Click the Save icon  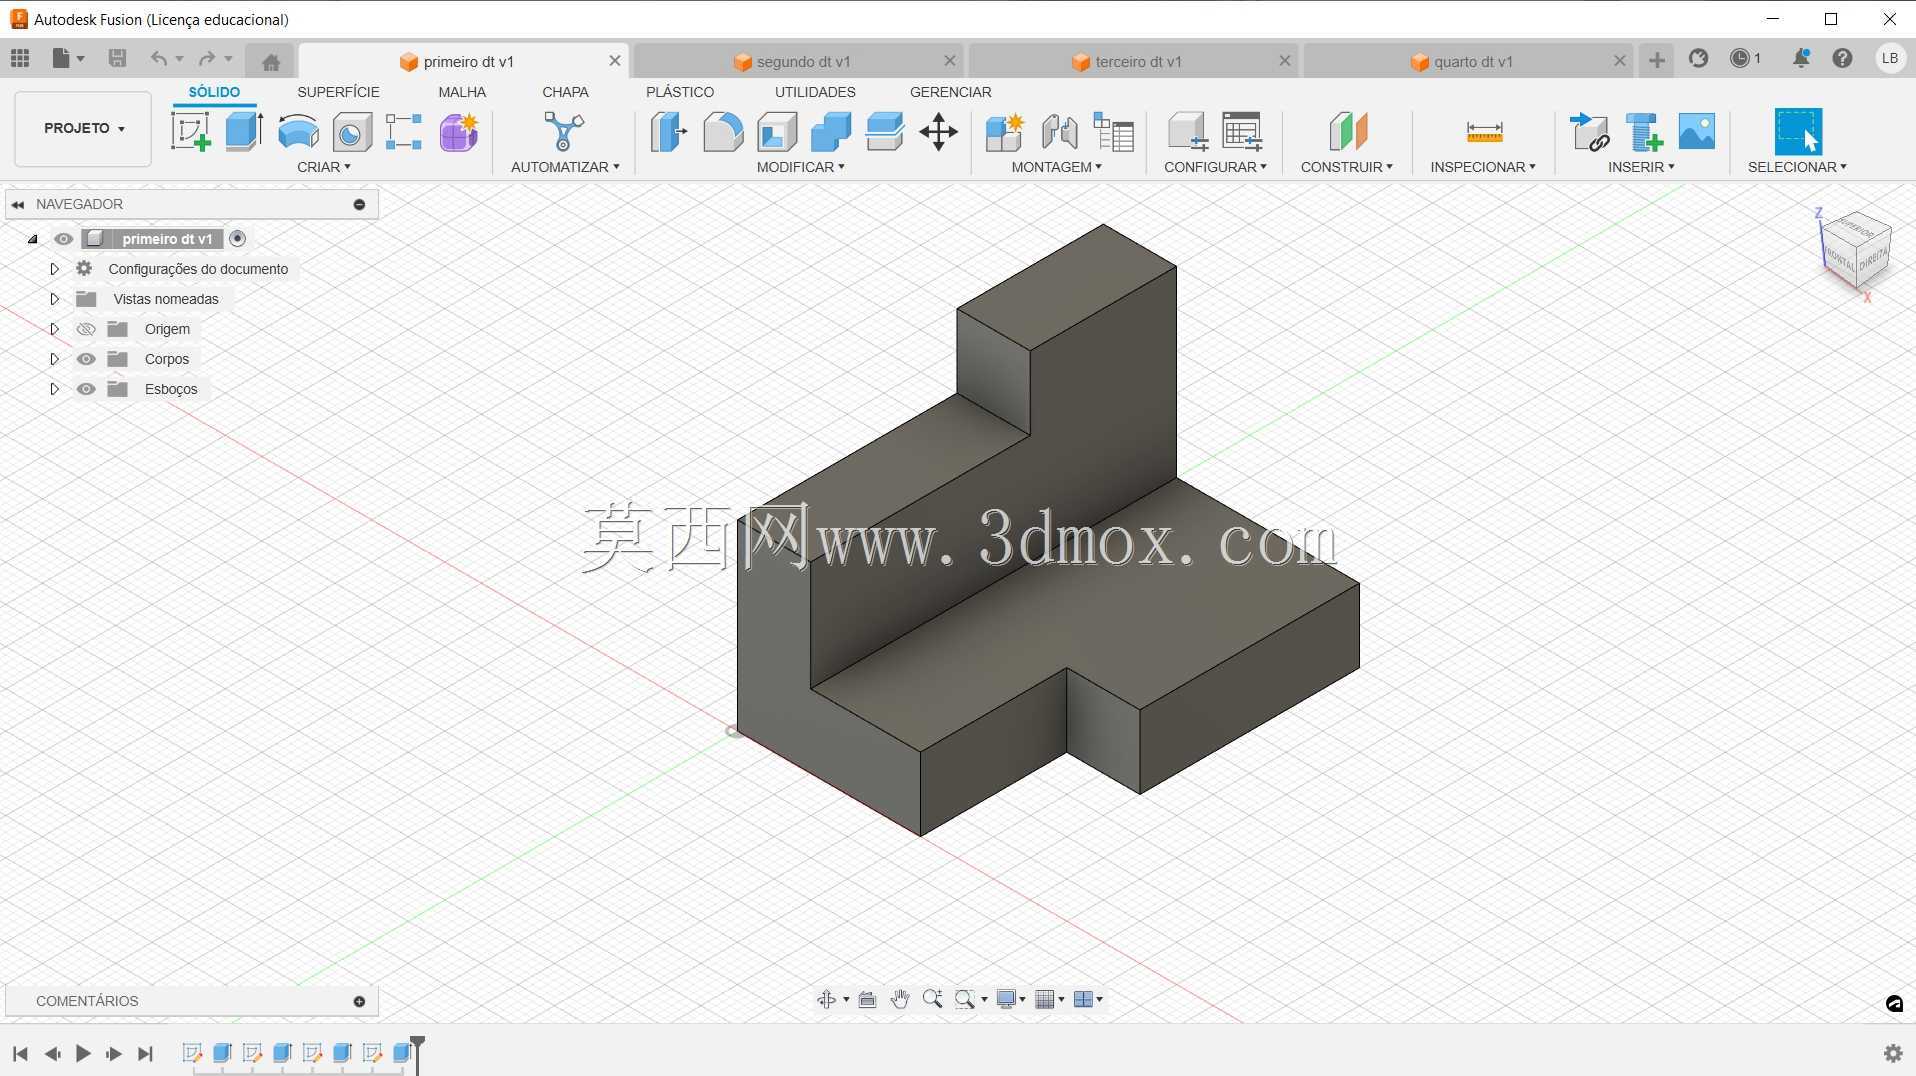coord(117,59)
